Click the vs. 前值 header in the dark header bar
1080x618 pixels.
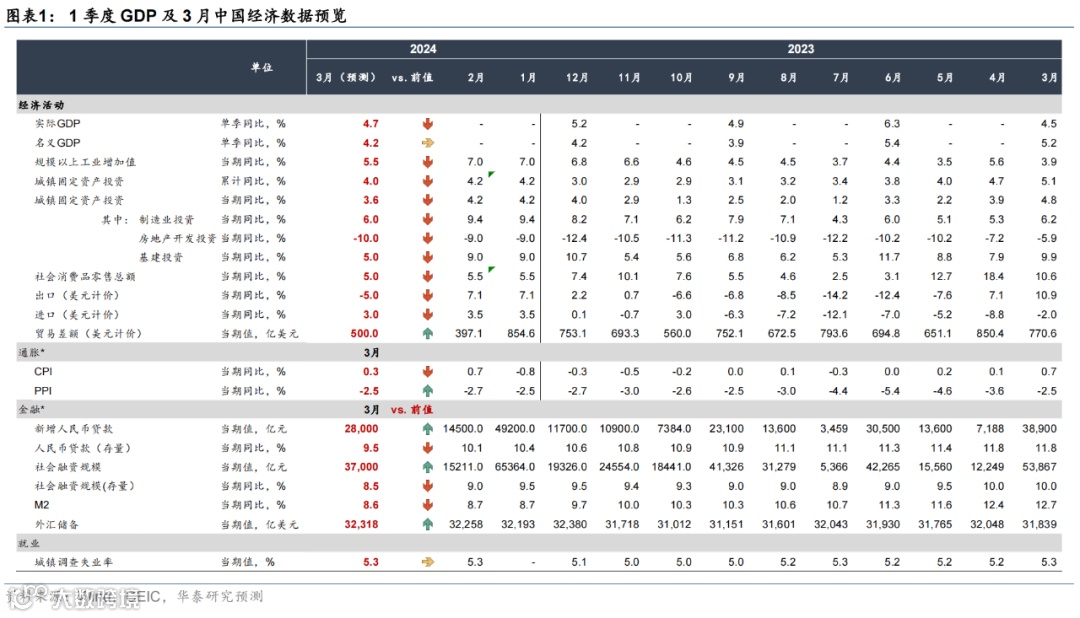412,78
